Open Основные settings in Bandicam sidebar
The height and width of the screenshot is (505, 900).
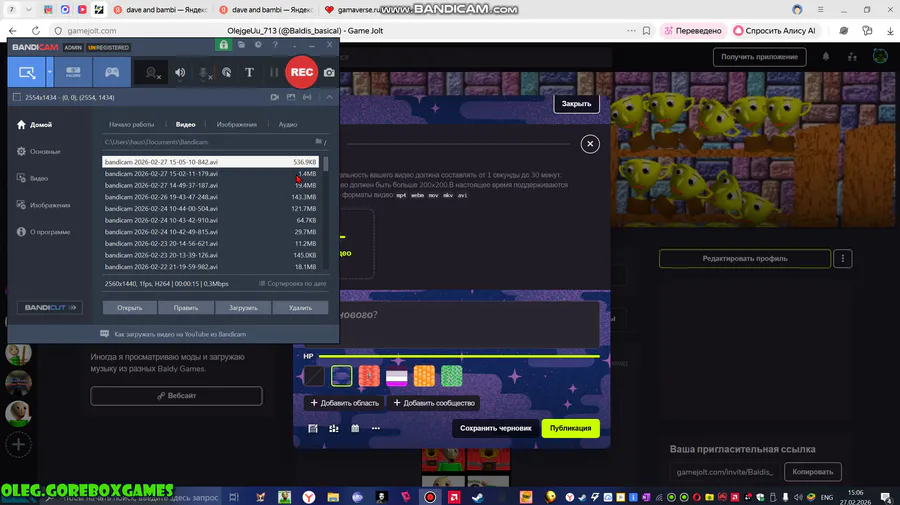click(x=38, y=152)
